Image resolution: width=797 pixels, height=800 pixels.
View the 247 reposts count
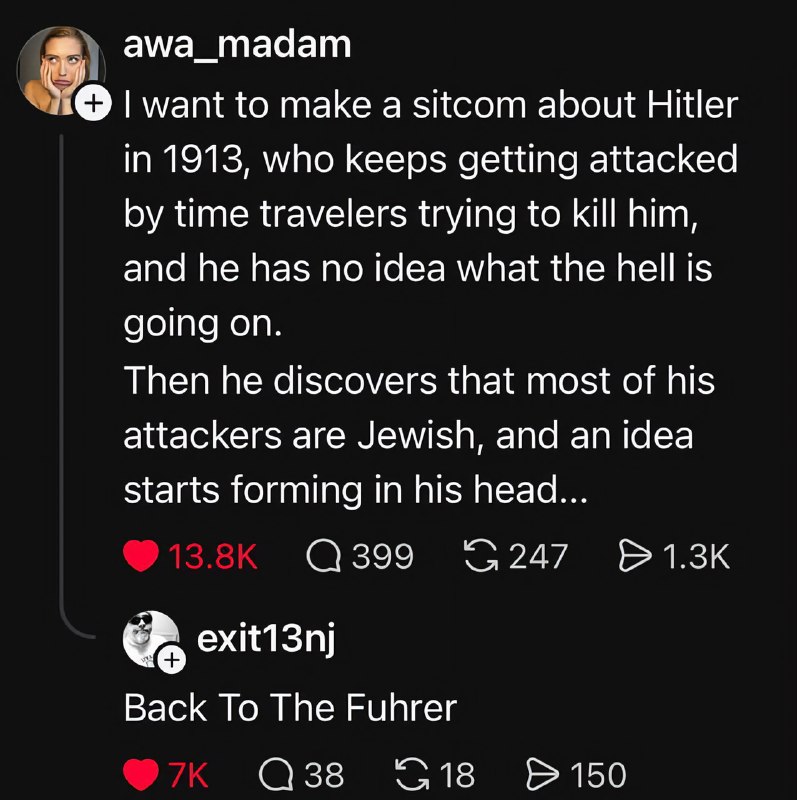tap(538, 556)
